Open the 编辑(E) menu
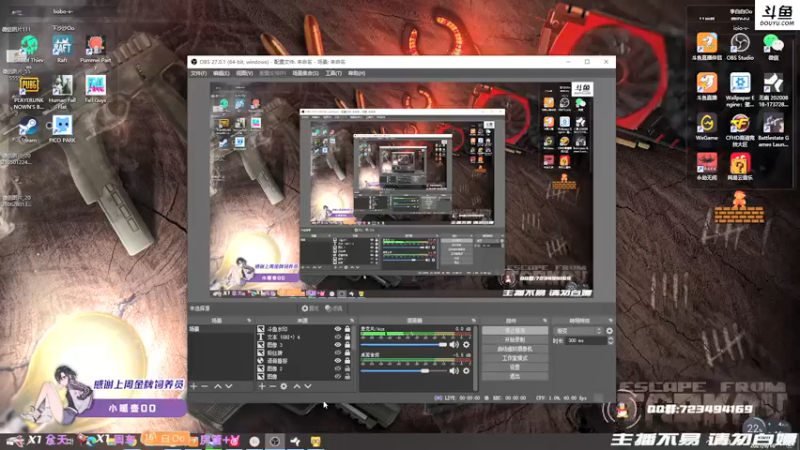The height and width of the screenshot is (450, 800). click(x=221, y=73)
